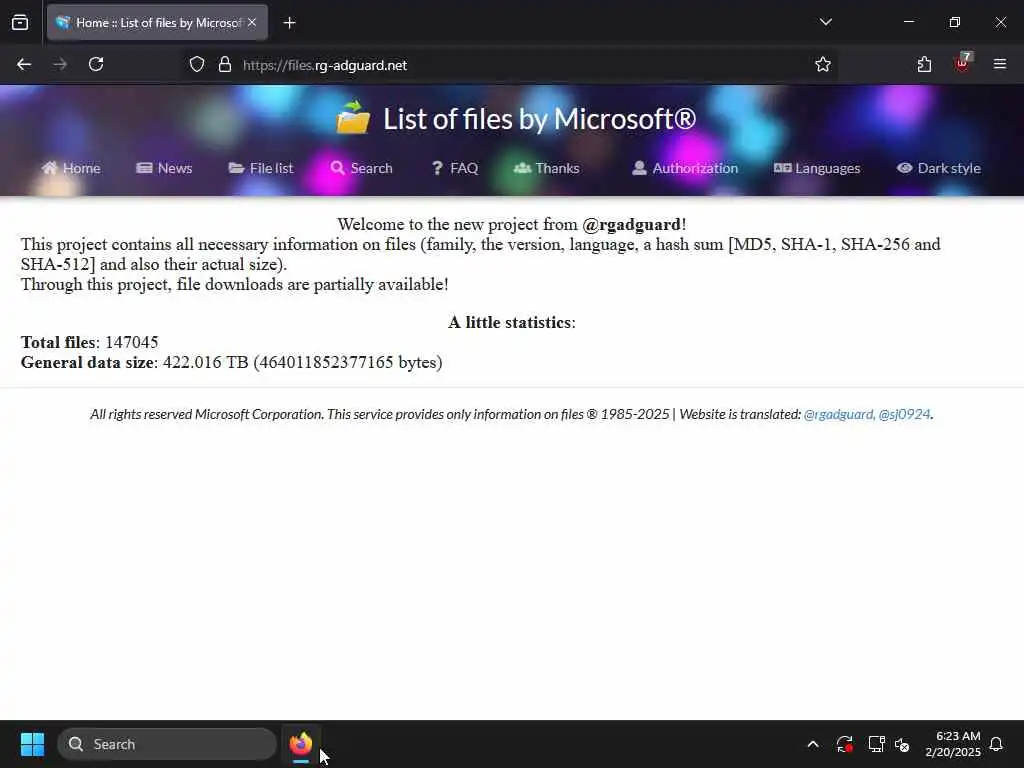
Task: Open the Authorization page
Action: point(684,168)
